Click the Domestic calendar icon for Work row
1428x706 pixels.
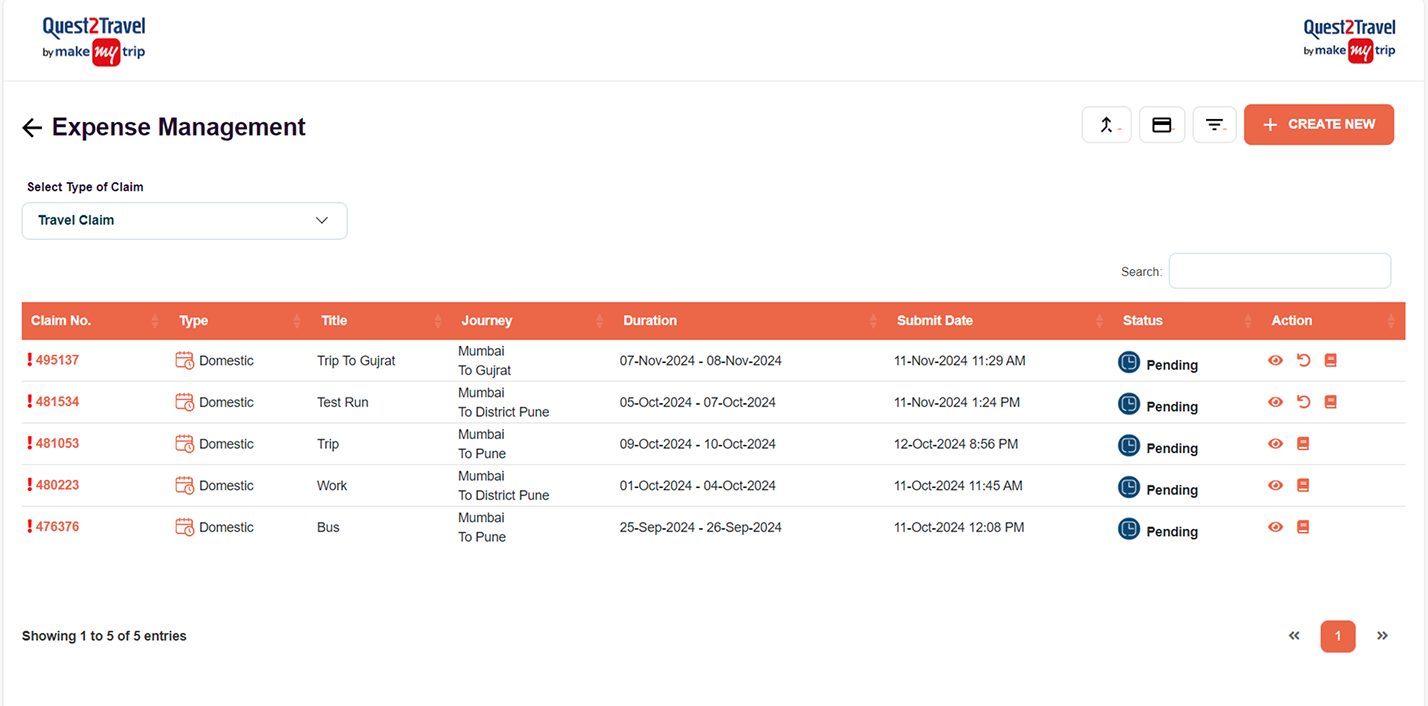click(184, 485)
